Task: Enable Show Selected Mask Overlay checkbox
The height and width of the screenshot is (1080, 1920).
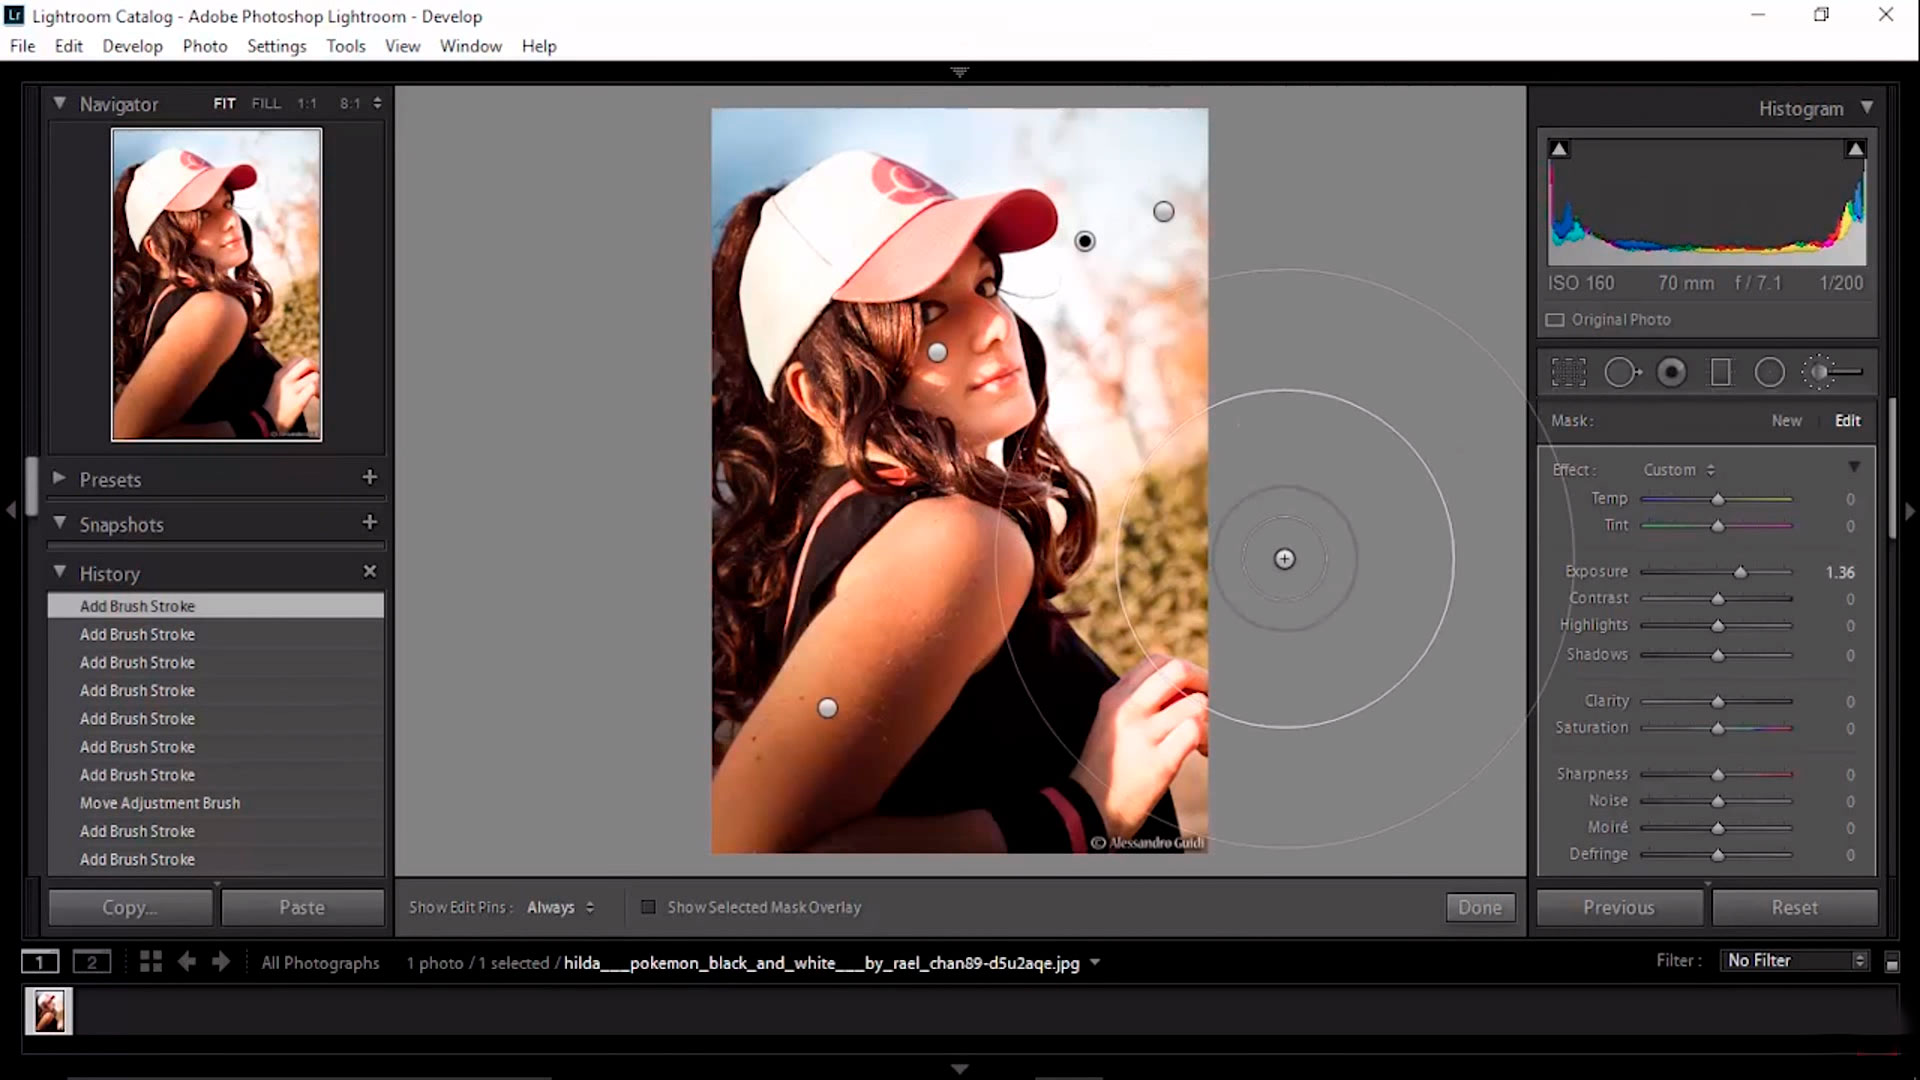Action: pos(648,907)
